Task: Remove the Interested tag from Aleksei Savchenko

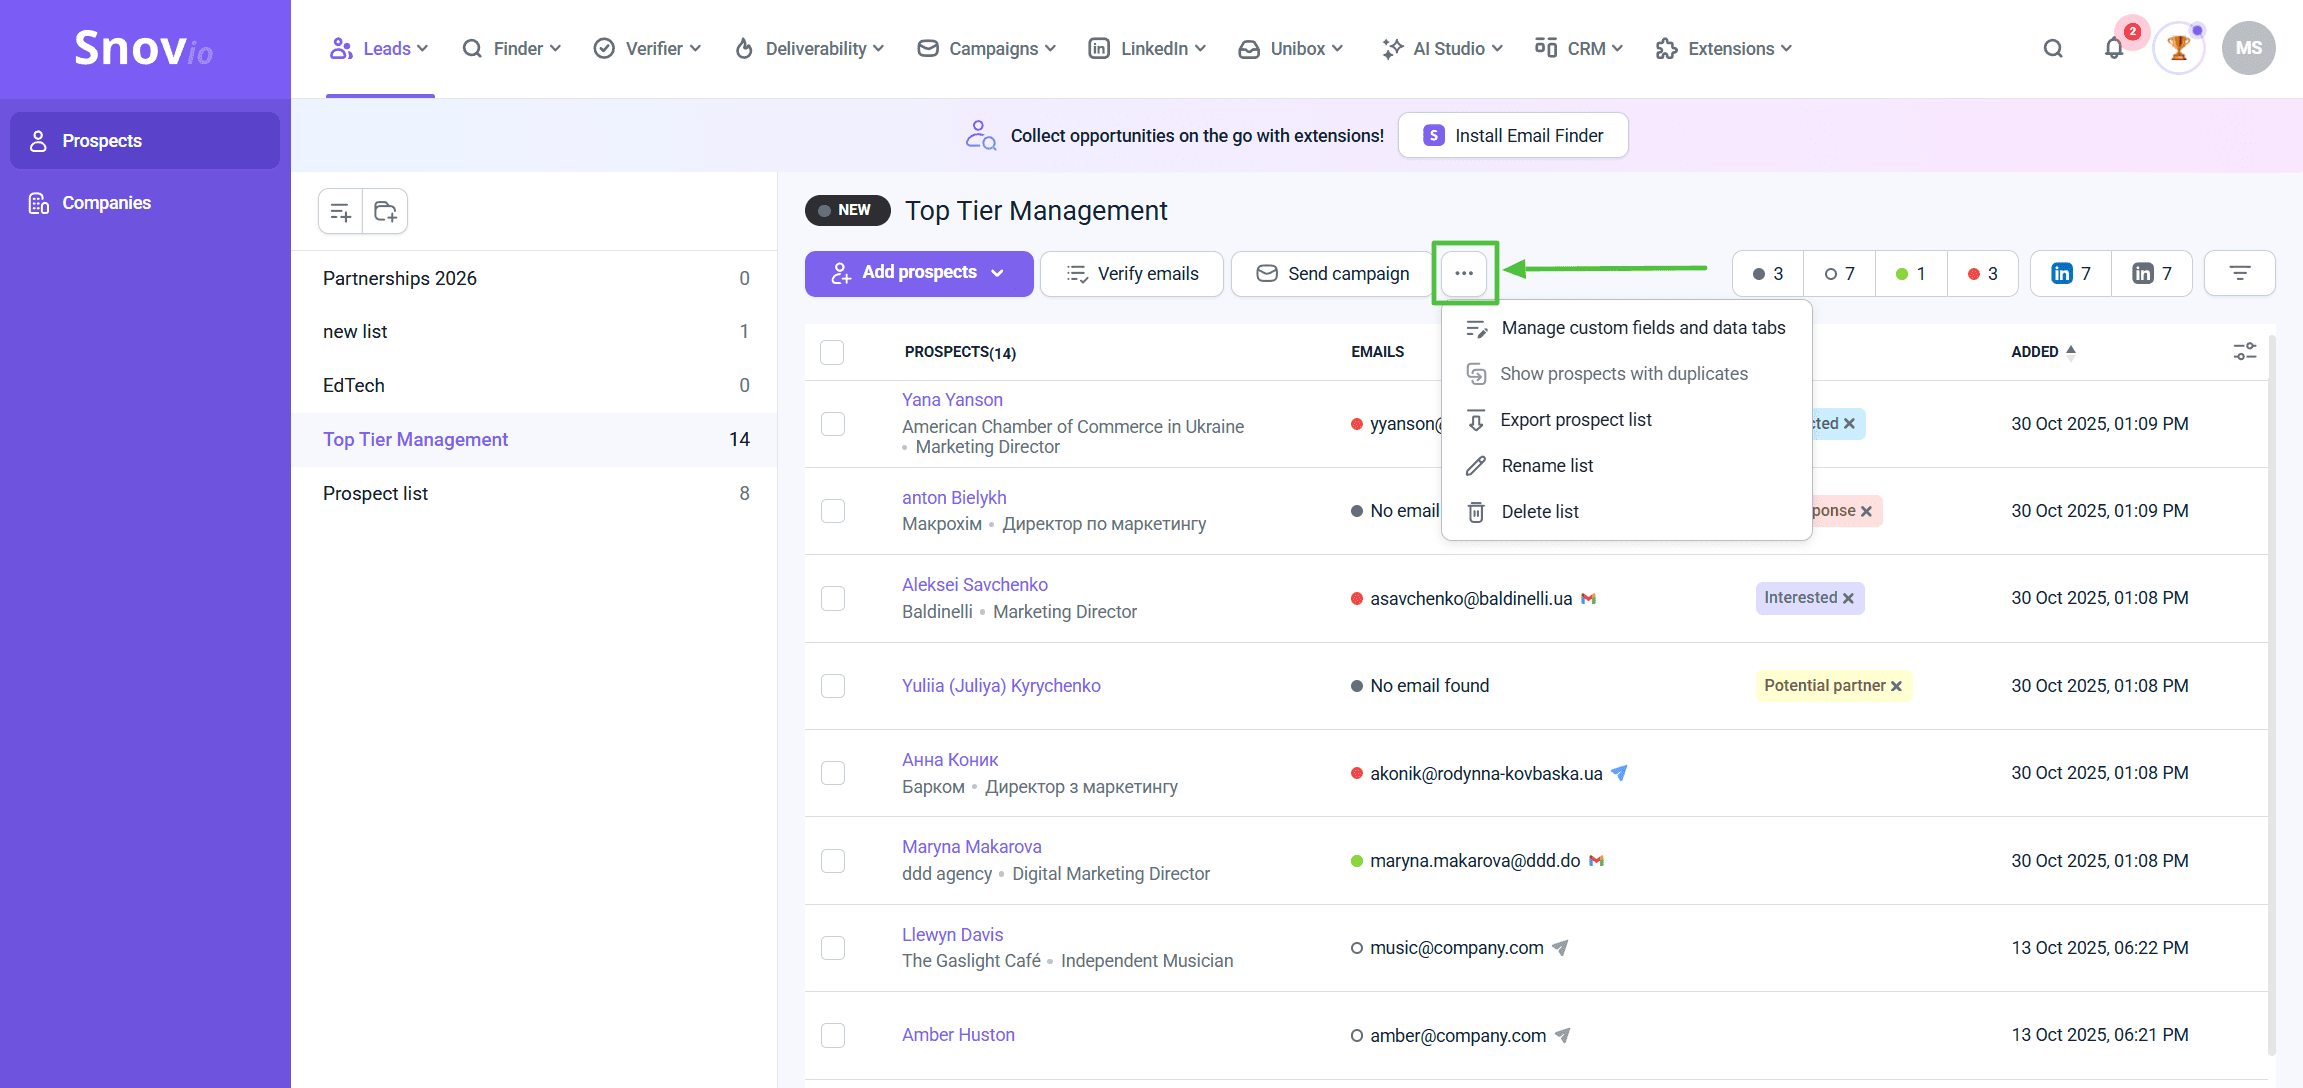Action: pos(1848,598)
